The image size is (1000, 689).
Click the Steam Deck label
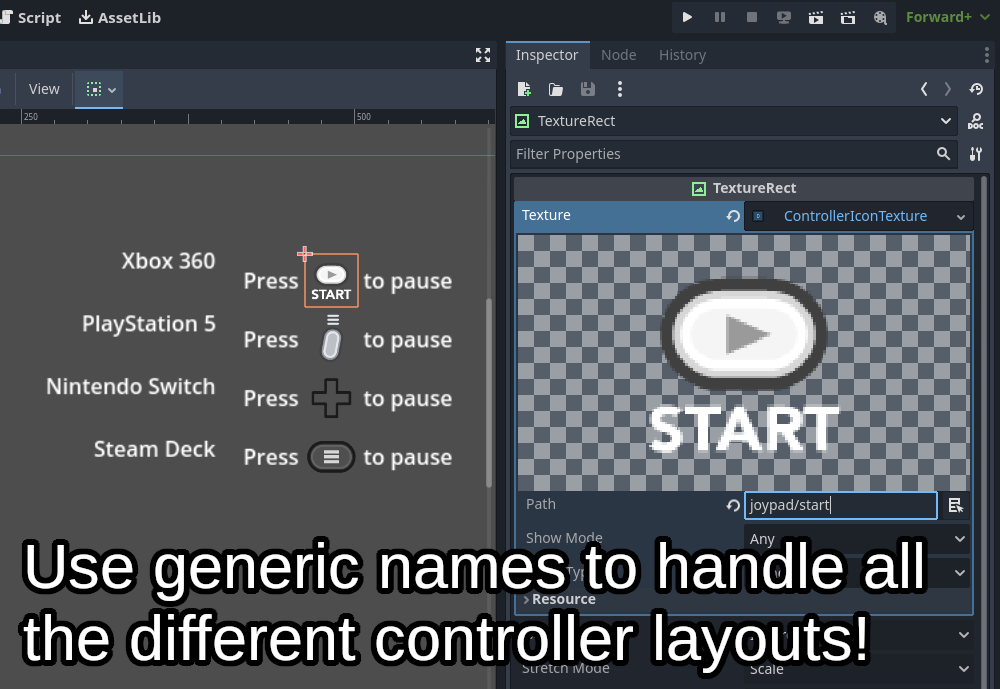(x=154, y=449)
